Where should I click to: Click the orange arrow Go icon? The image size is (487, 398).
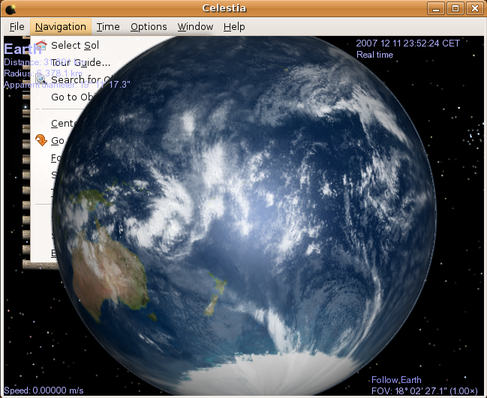(x=41, y=140)
